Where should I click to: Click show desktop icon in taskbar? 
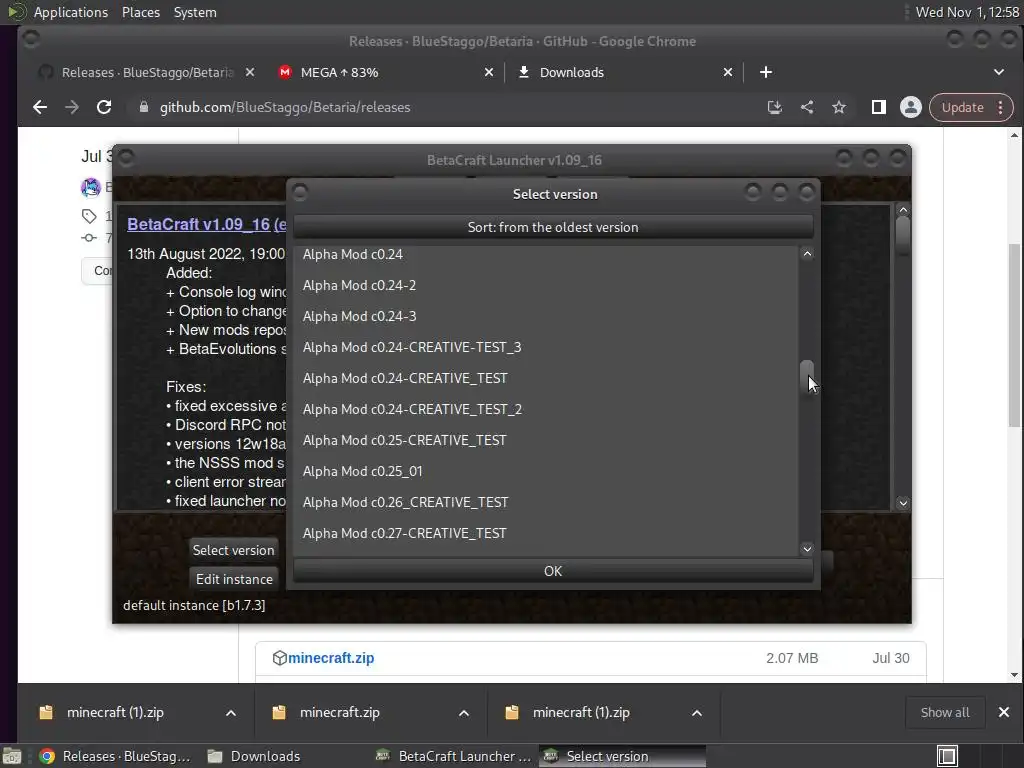(x=12, y=756)
